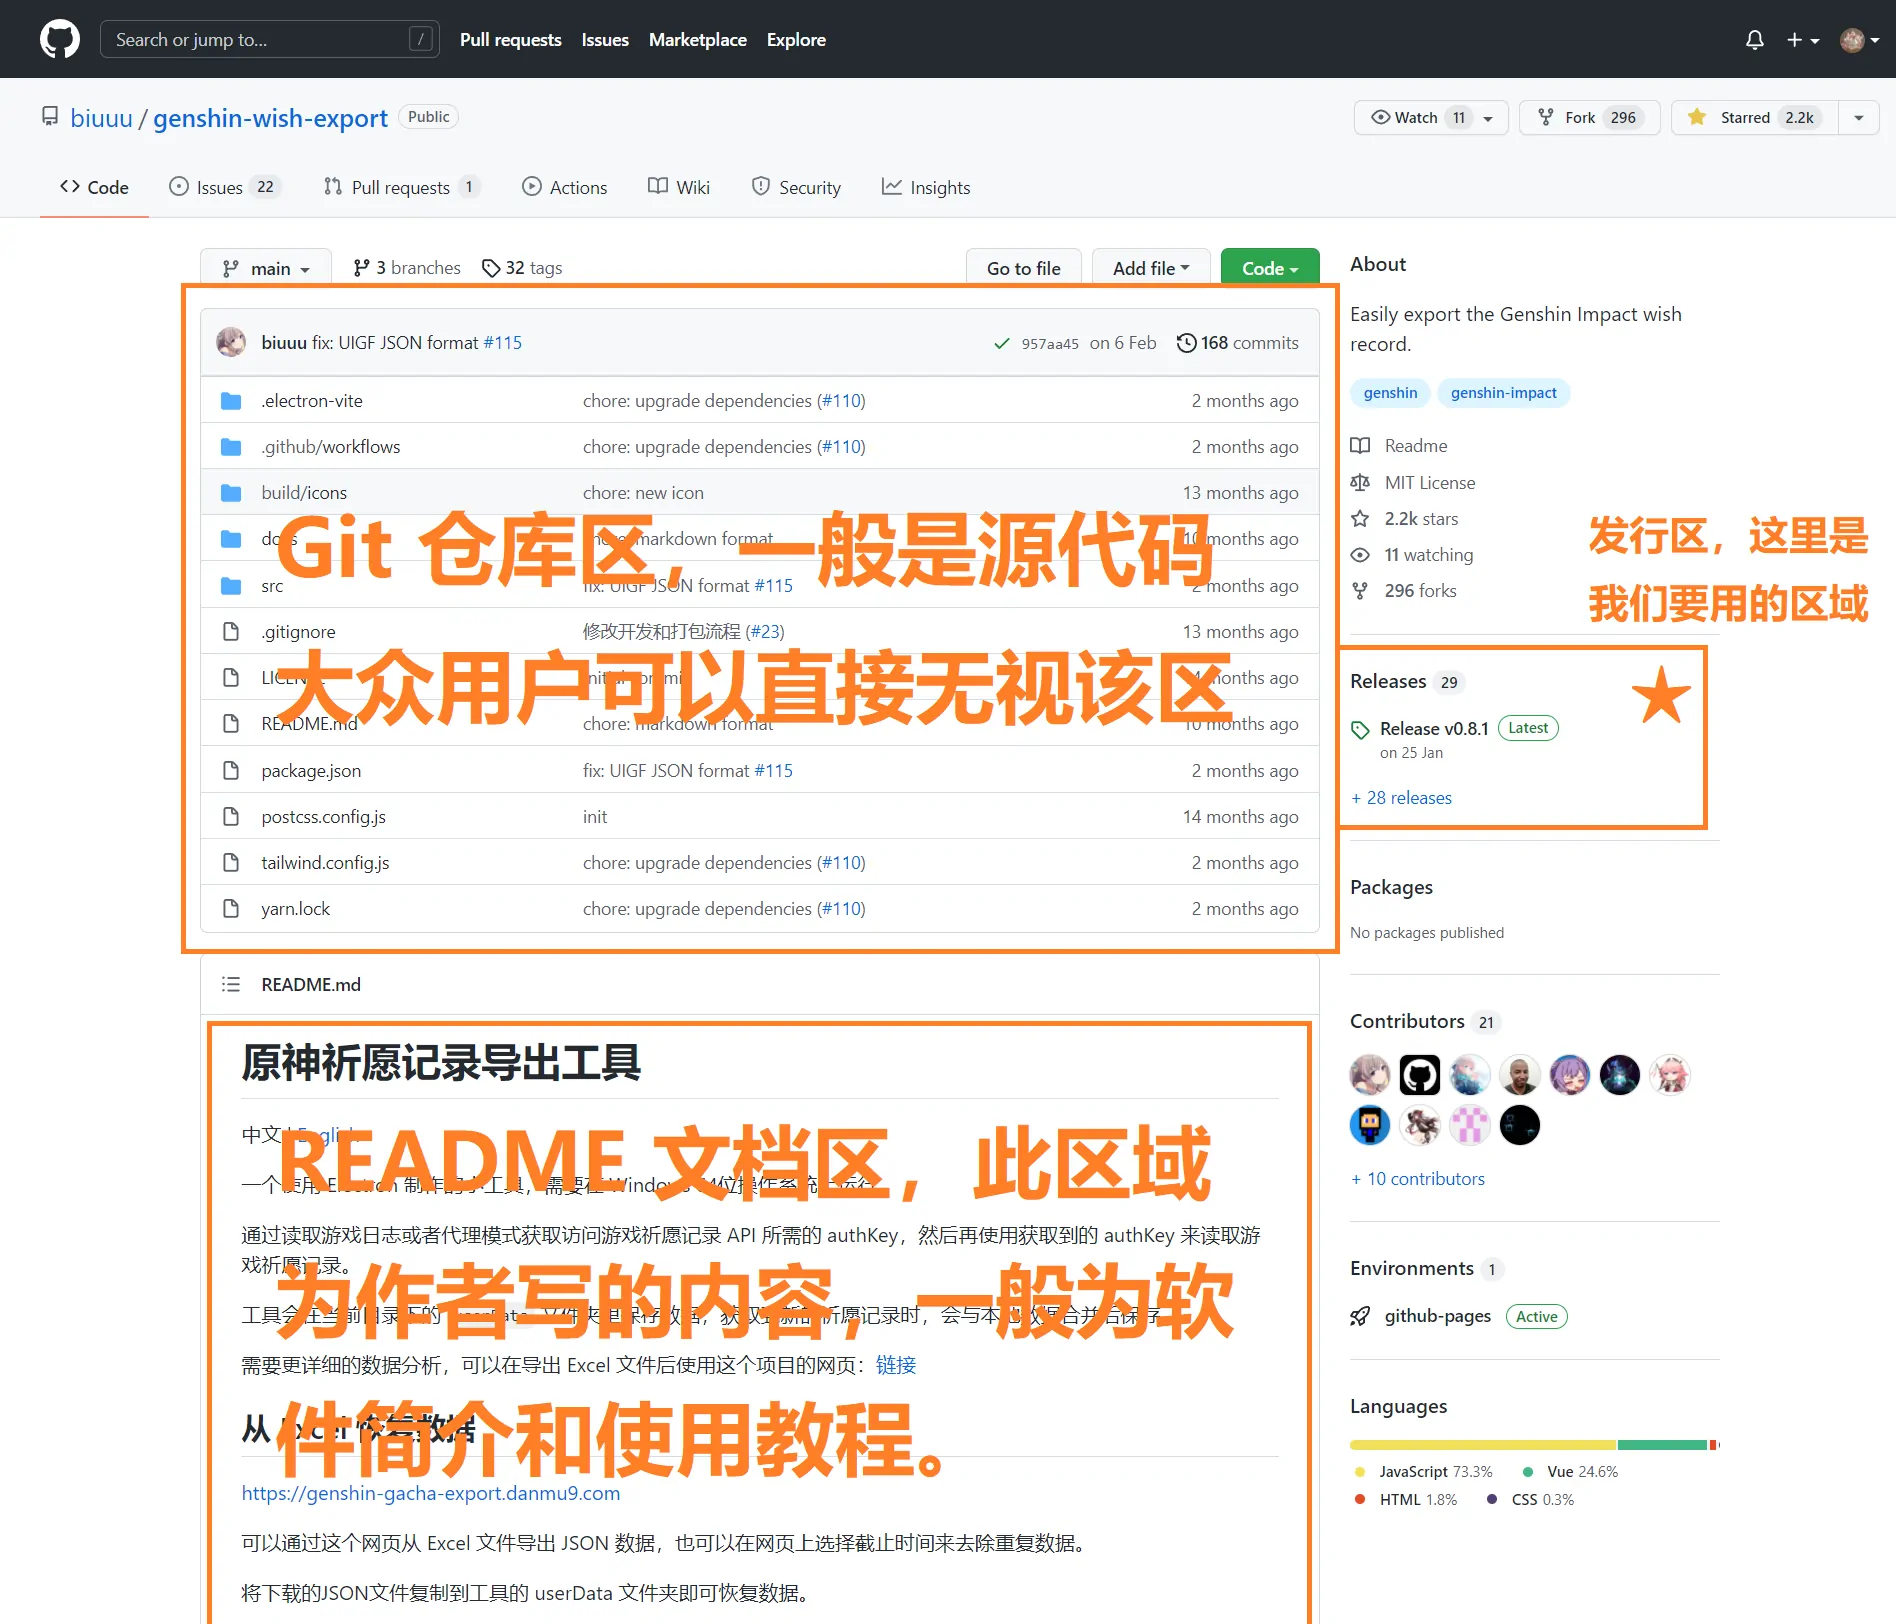Click the Go to file button
Viewport: 1896px width, 1624px height.
tap(1023, 268)
